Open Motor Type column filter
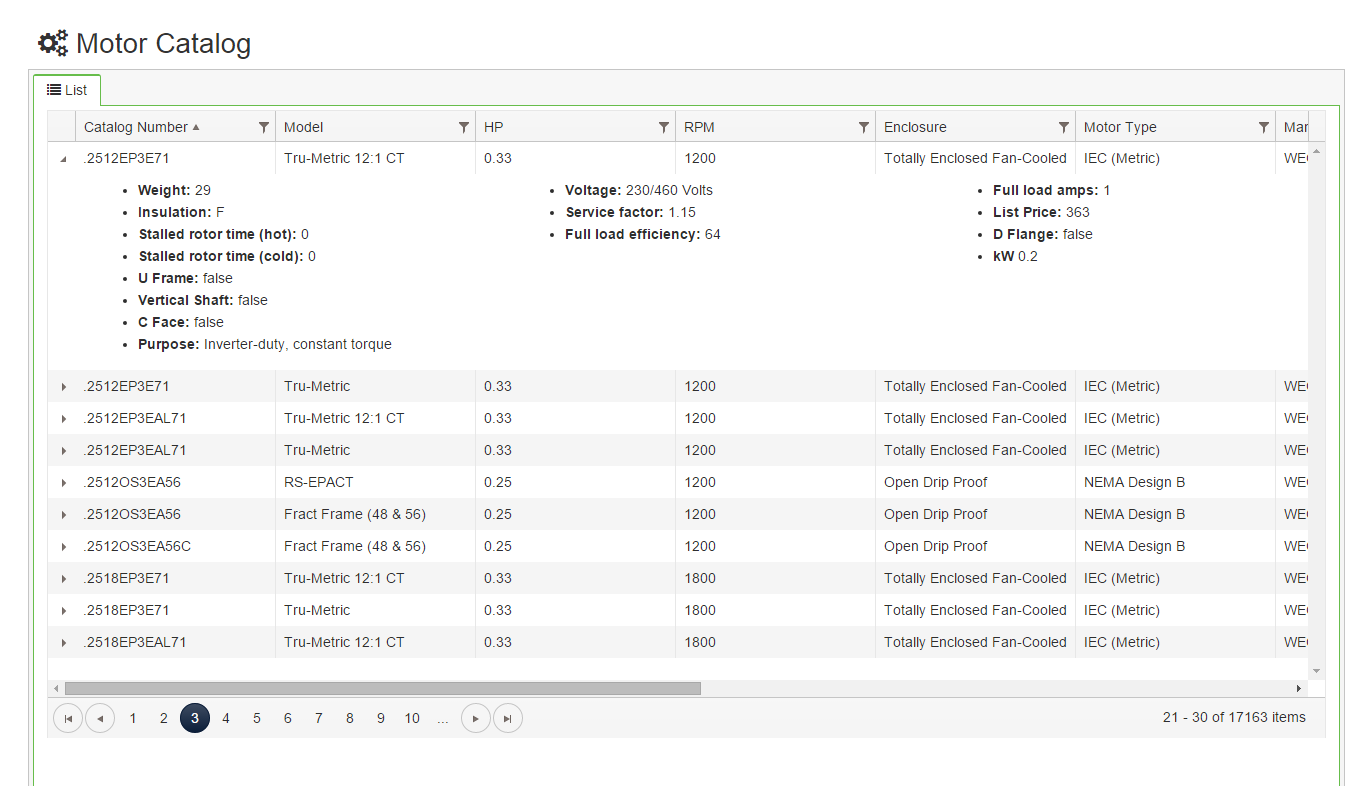The width and height of the screenshot is (1368, 786). coord(1264,127)
